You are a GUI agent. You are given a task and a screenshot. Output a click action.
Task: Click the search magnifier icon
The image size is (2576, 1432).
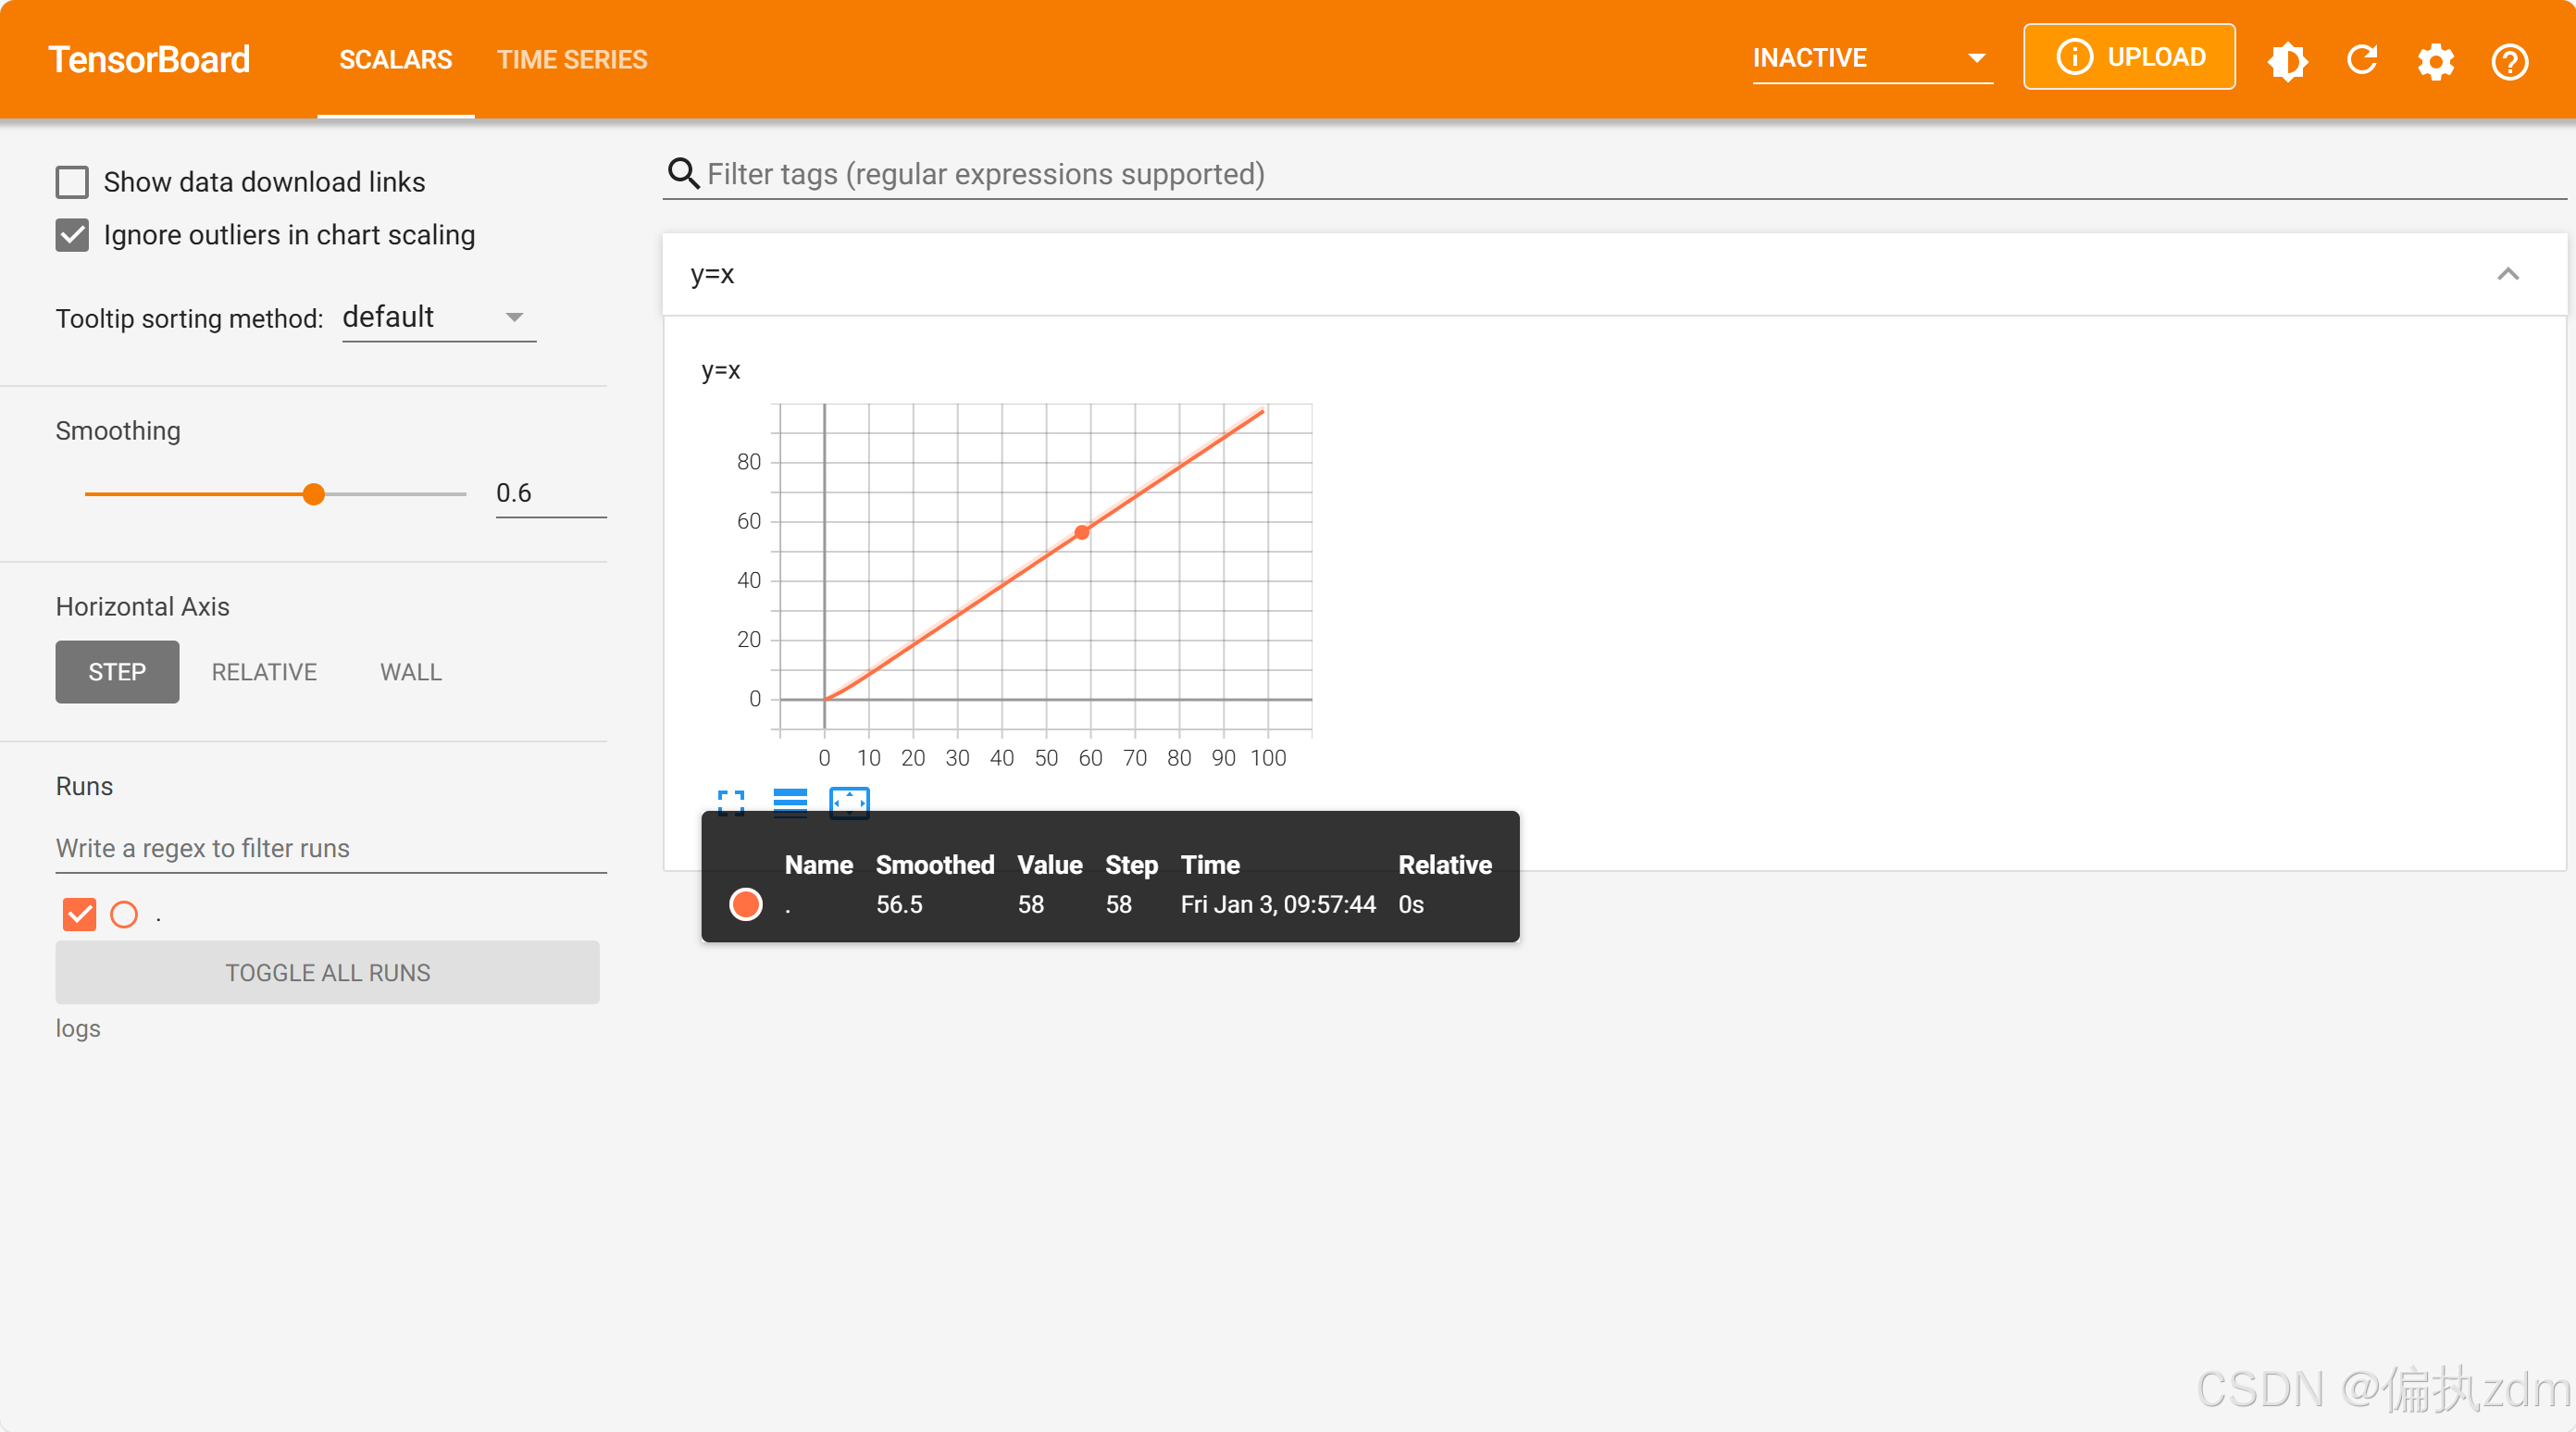683,173
